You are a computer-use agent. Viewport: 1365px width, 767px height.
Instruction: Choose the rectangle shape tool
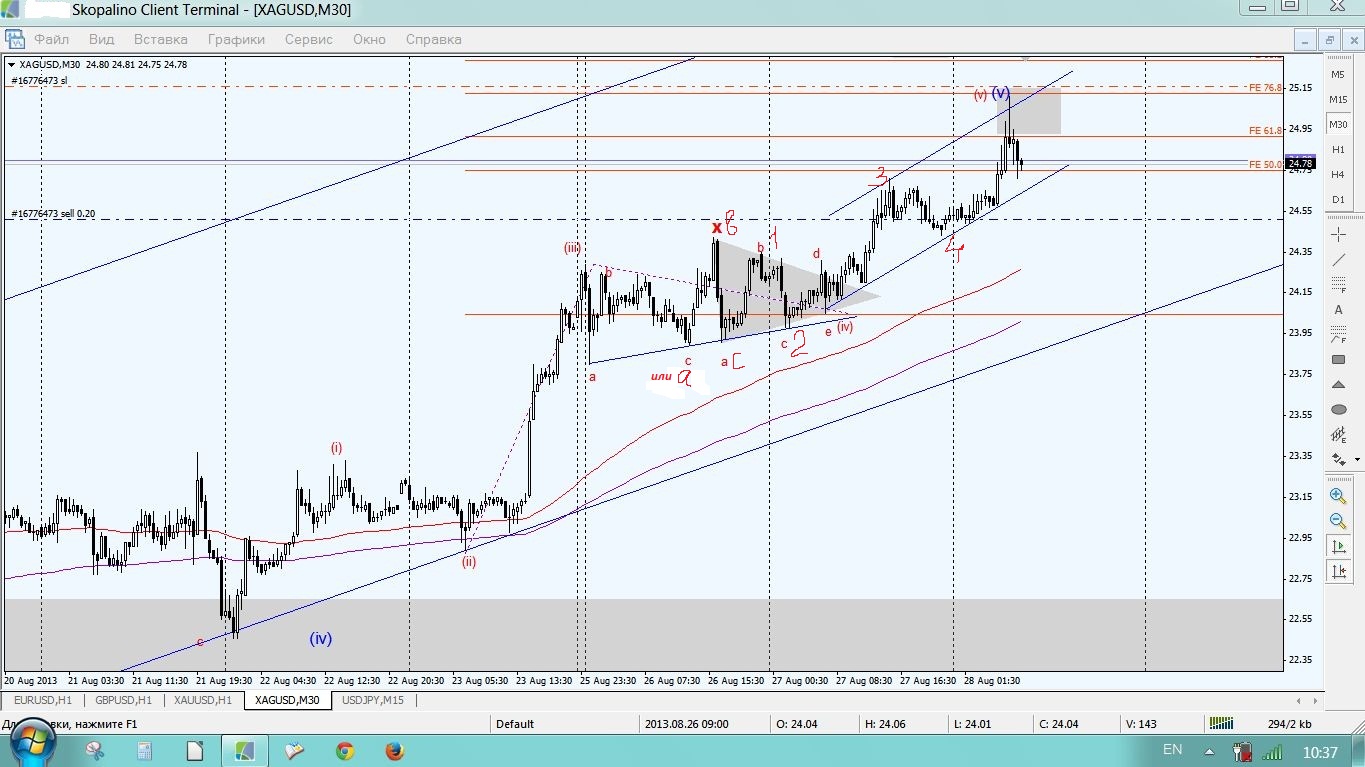[x=1338, y=360]
